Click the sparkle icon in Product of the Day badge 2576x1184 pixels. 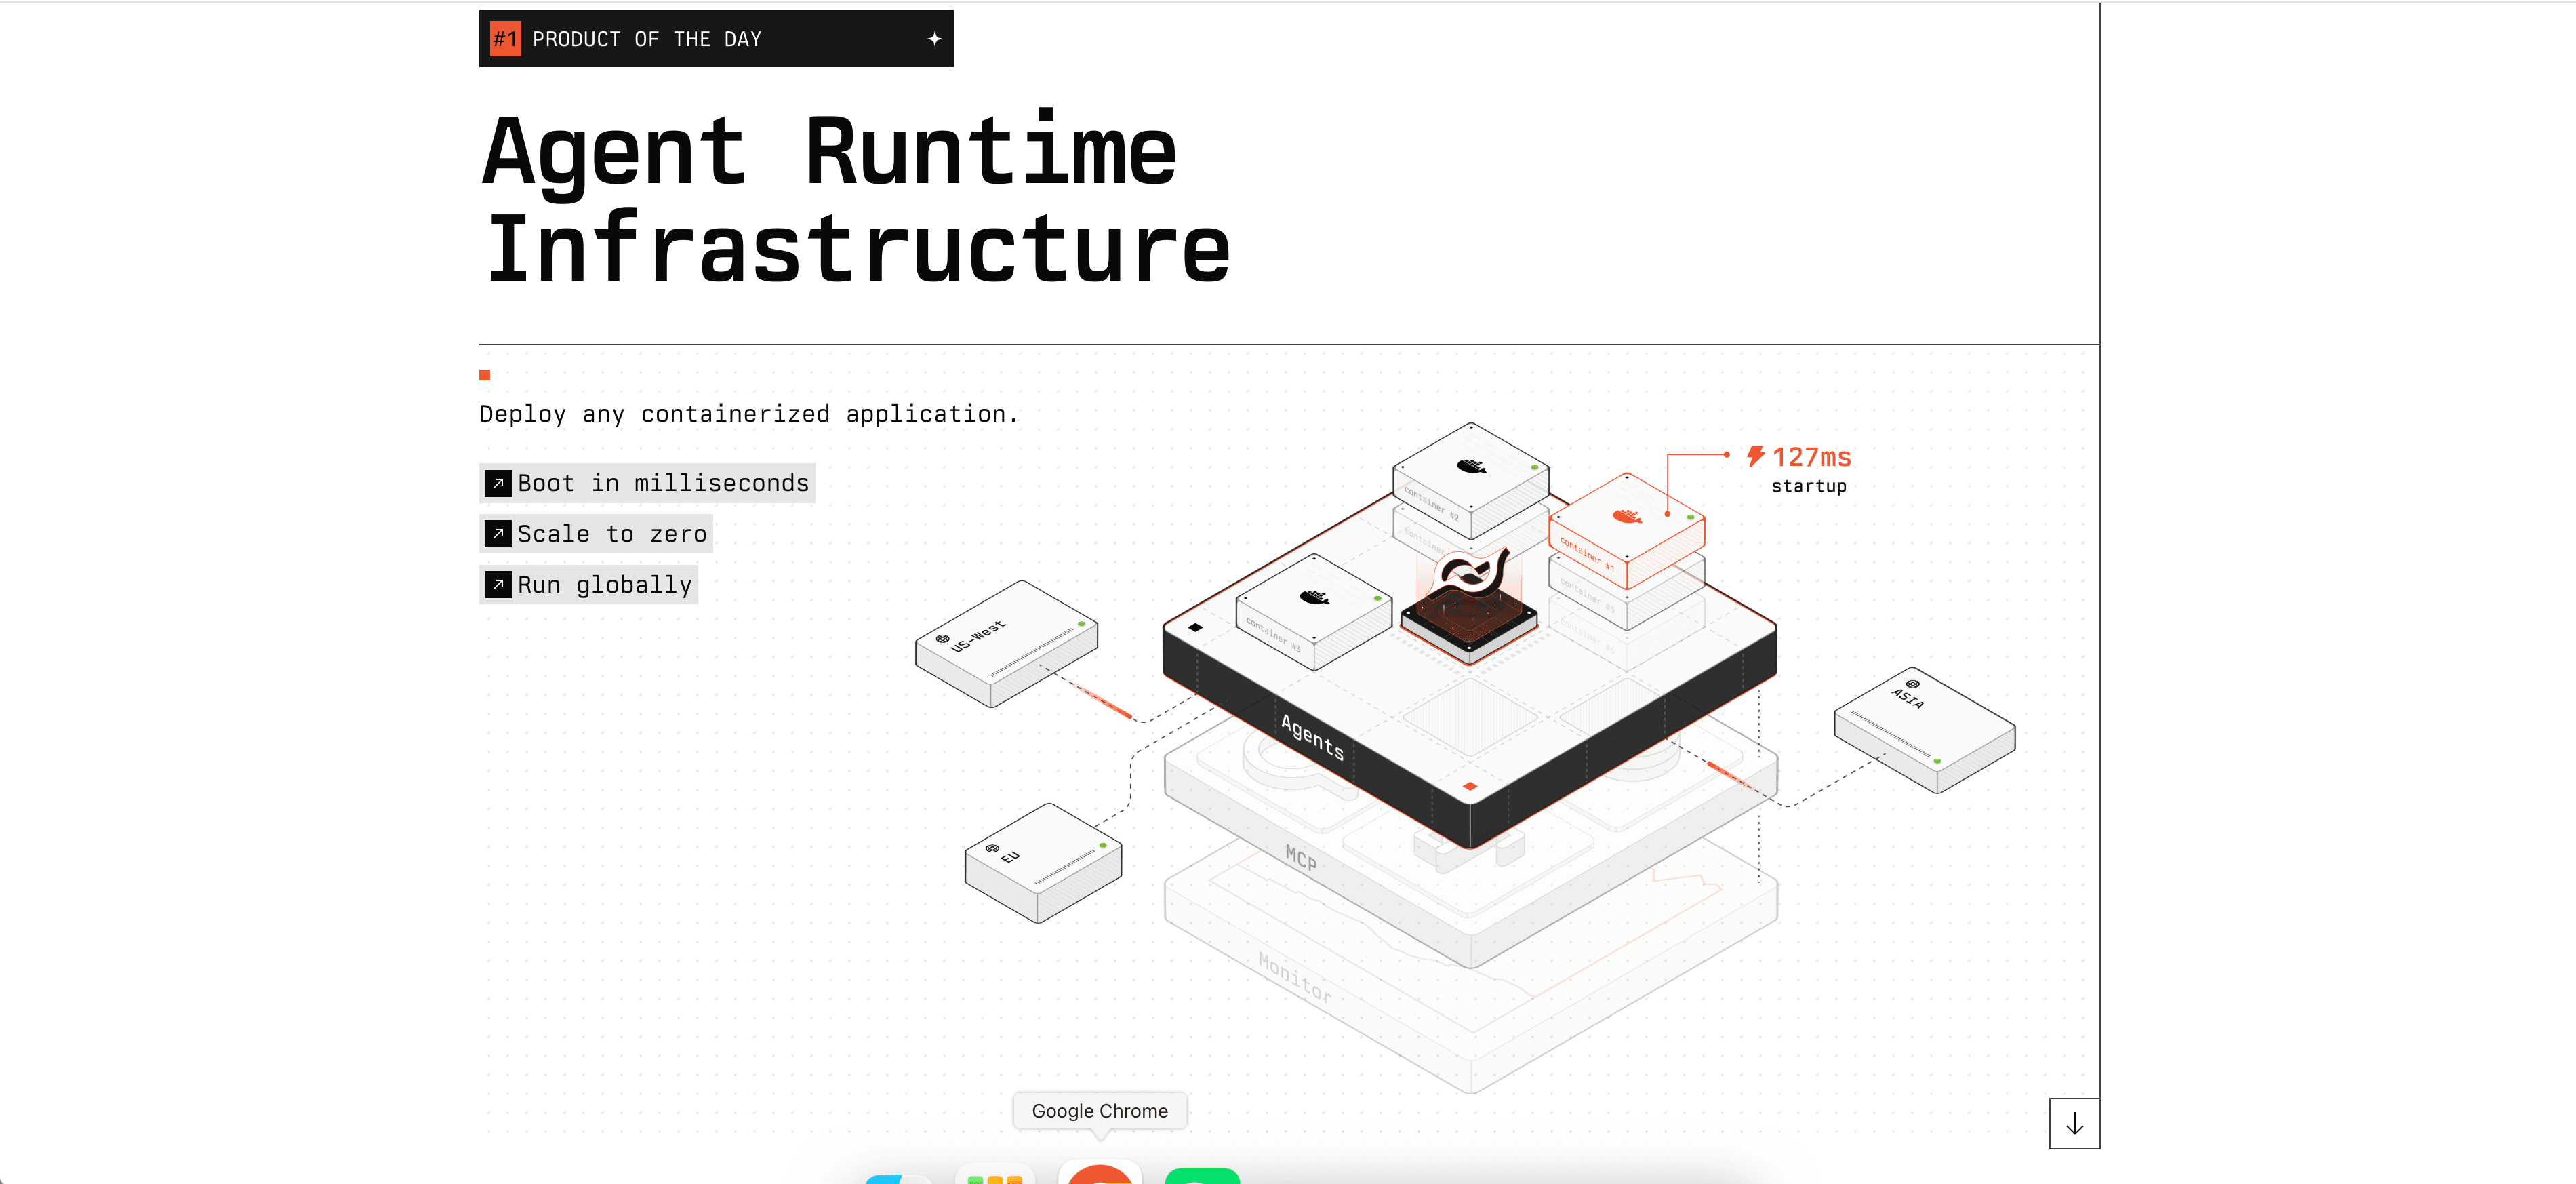tap(934, 39)
